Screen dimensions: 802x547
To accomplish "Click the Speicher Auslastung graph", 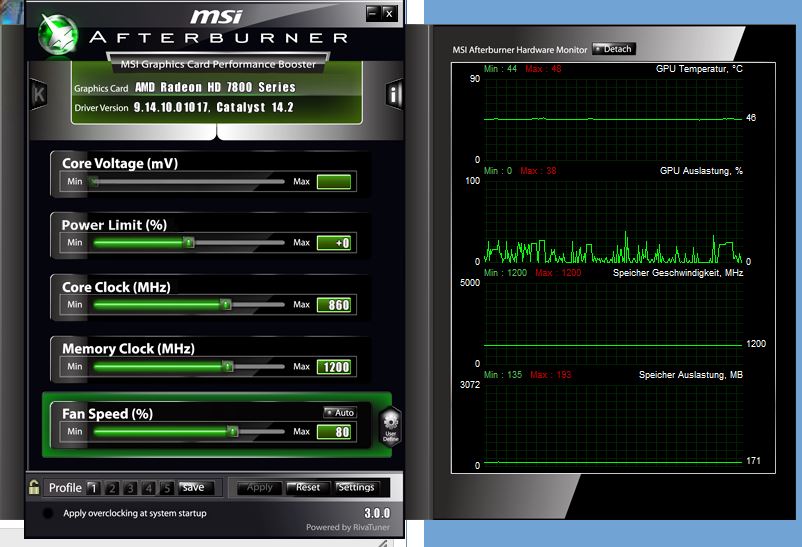I will [613, 425].
